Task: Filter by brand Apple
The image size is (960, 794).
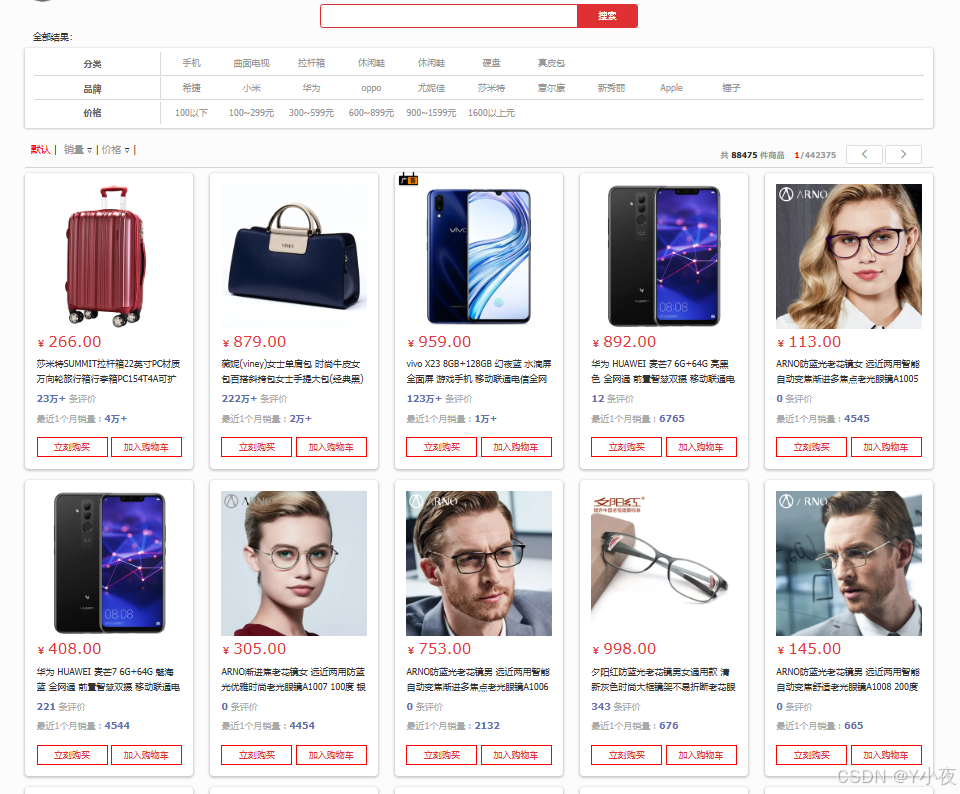Action: 671,88
